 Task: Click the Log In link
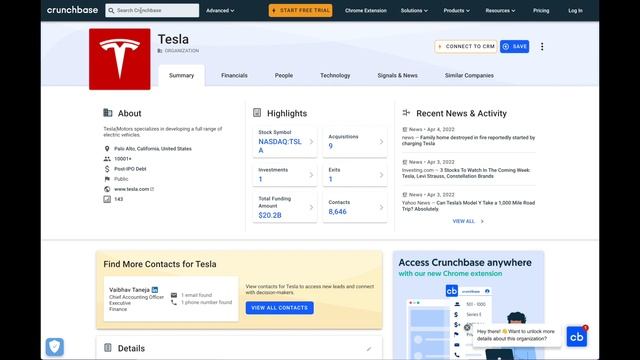[x=576, y=11]
